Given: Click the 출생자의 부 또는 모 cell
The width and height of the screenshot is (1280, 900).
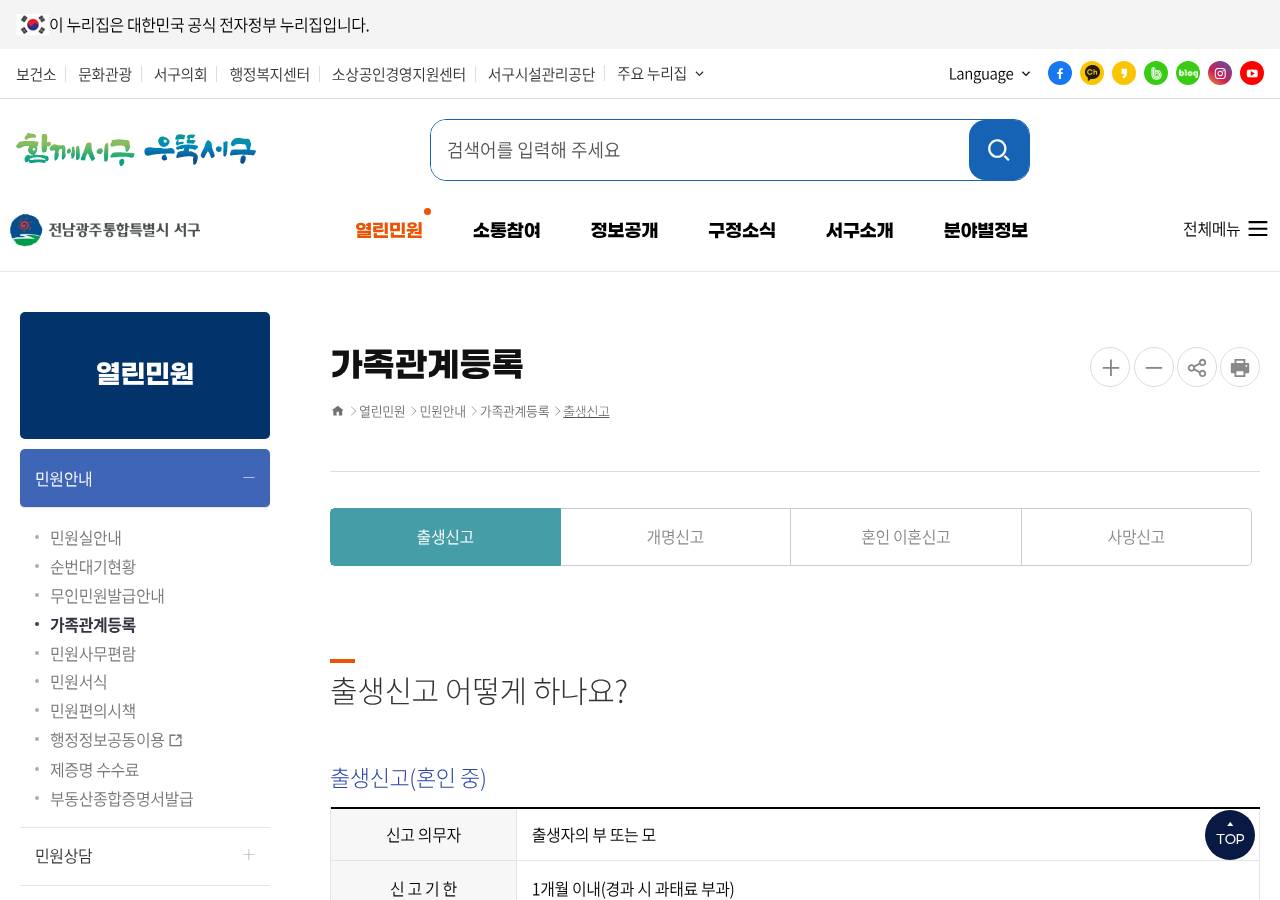Looking at the screenshot, I should coord(888,834).
